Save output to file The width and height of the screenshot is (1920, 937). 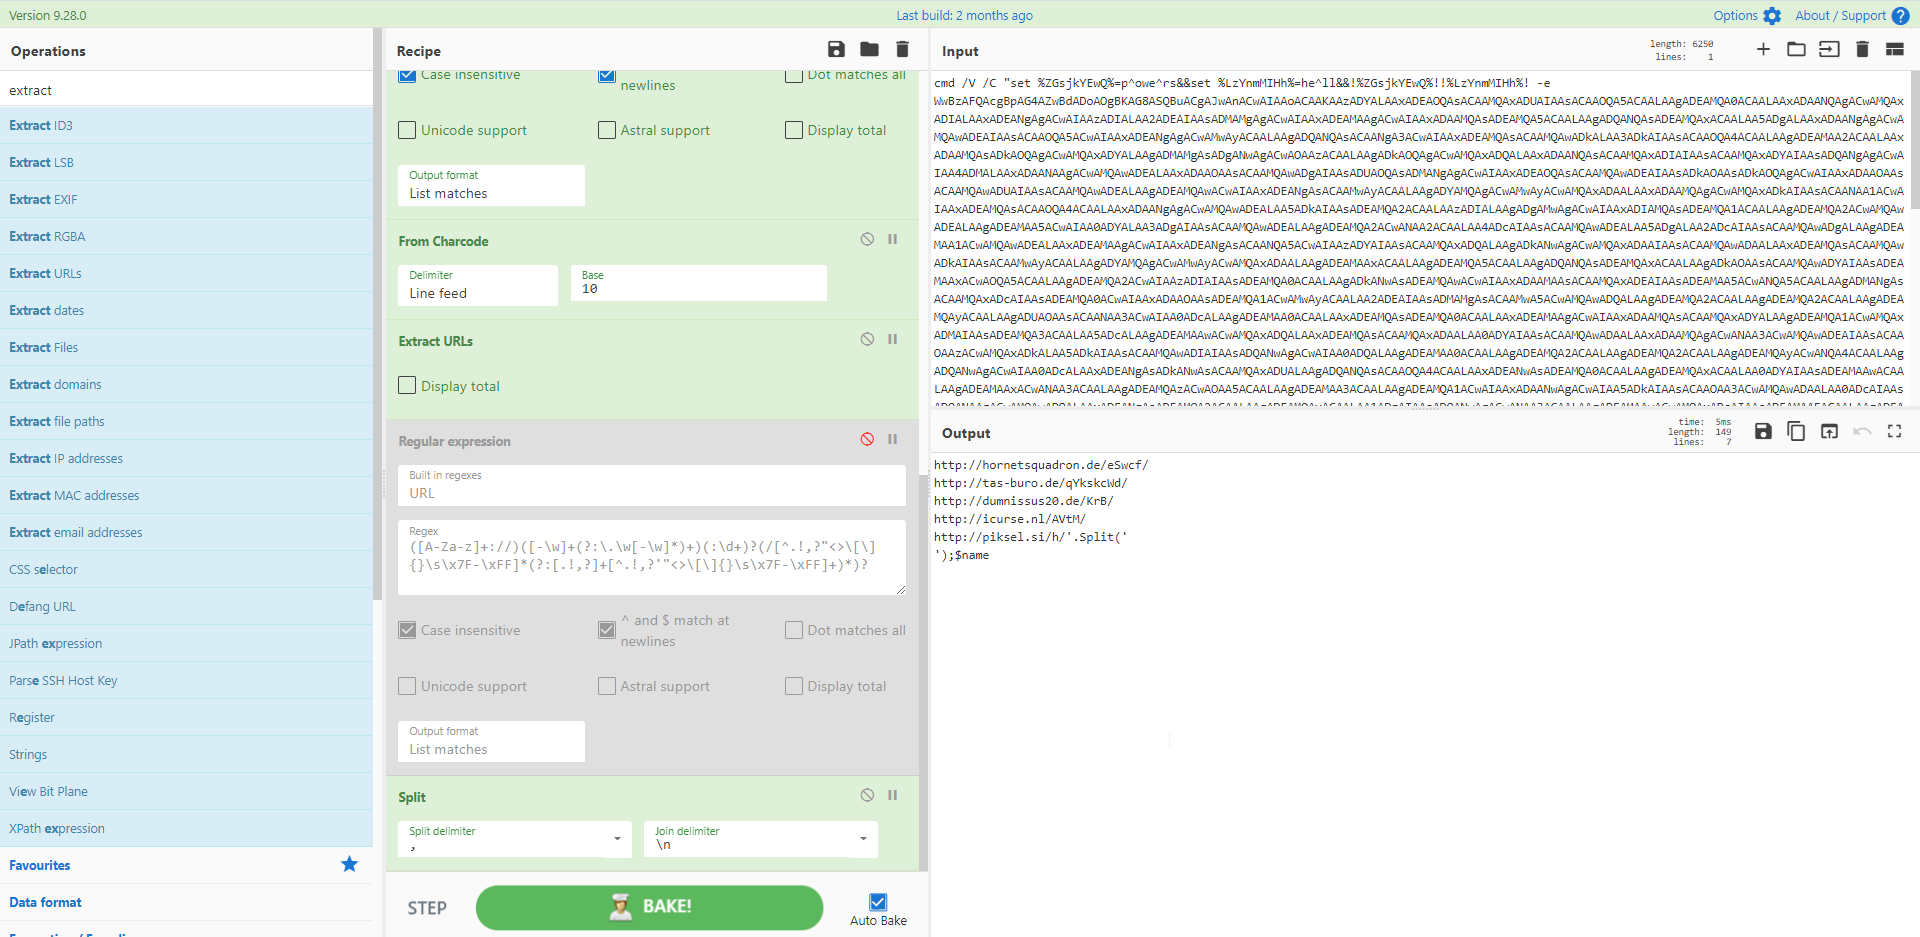click(x=1763, y=431)
